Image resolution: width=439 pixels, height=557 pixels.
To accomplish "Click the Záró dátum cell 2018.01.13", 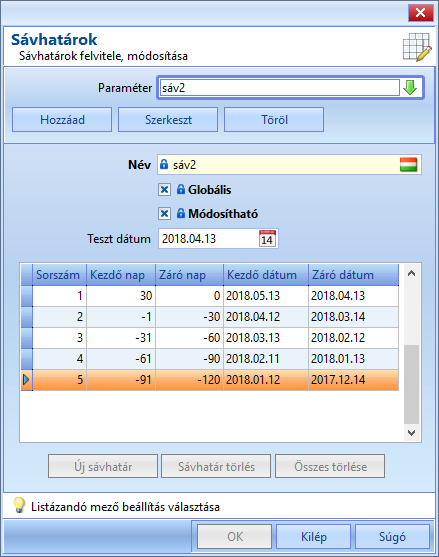I will 353,358.
